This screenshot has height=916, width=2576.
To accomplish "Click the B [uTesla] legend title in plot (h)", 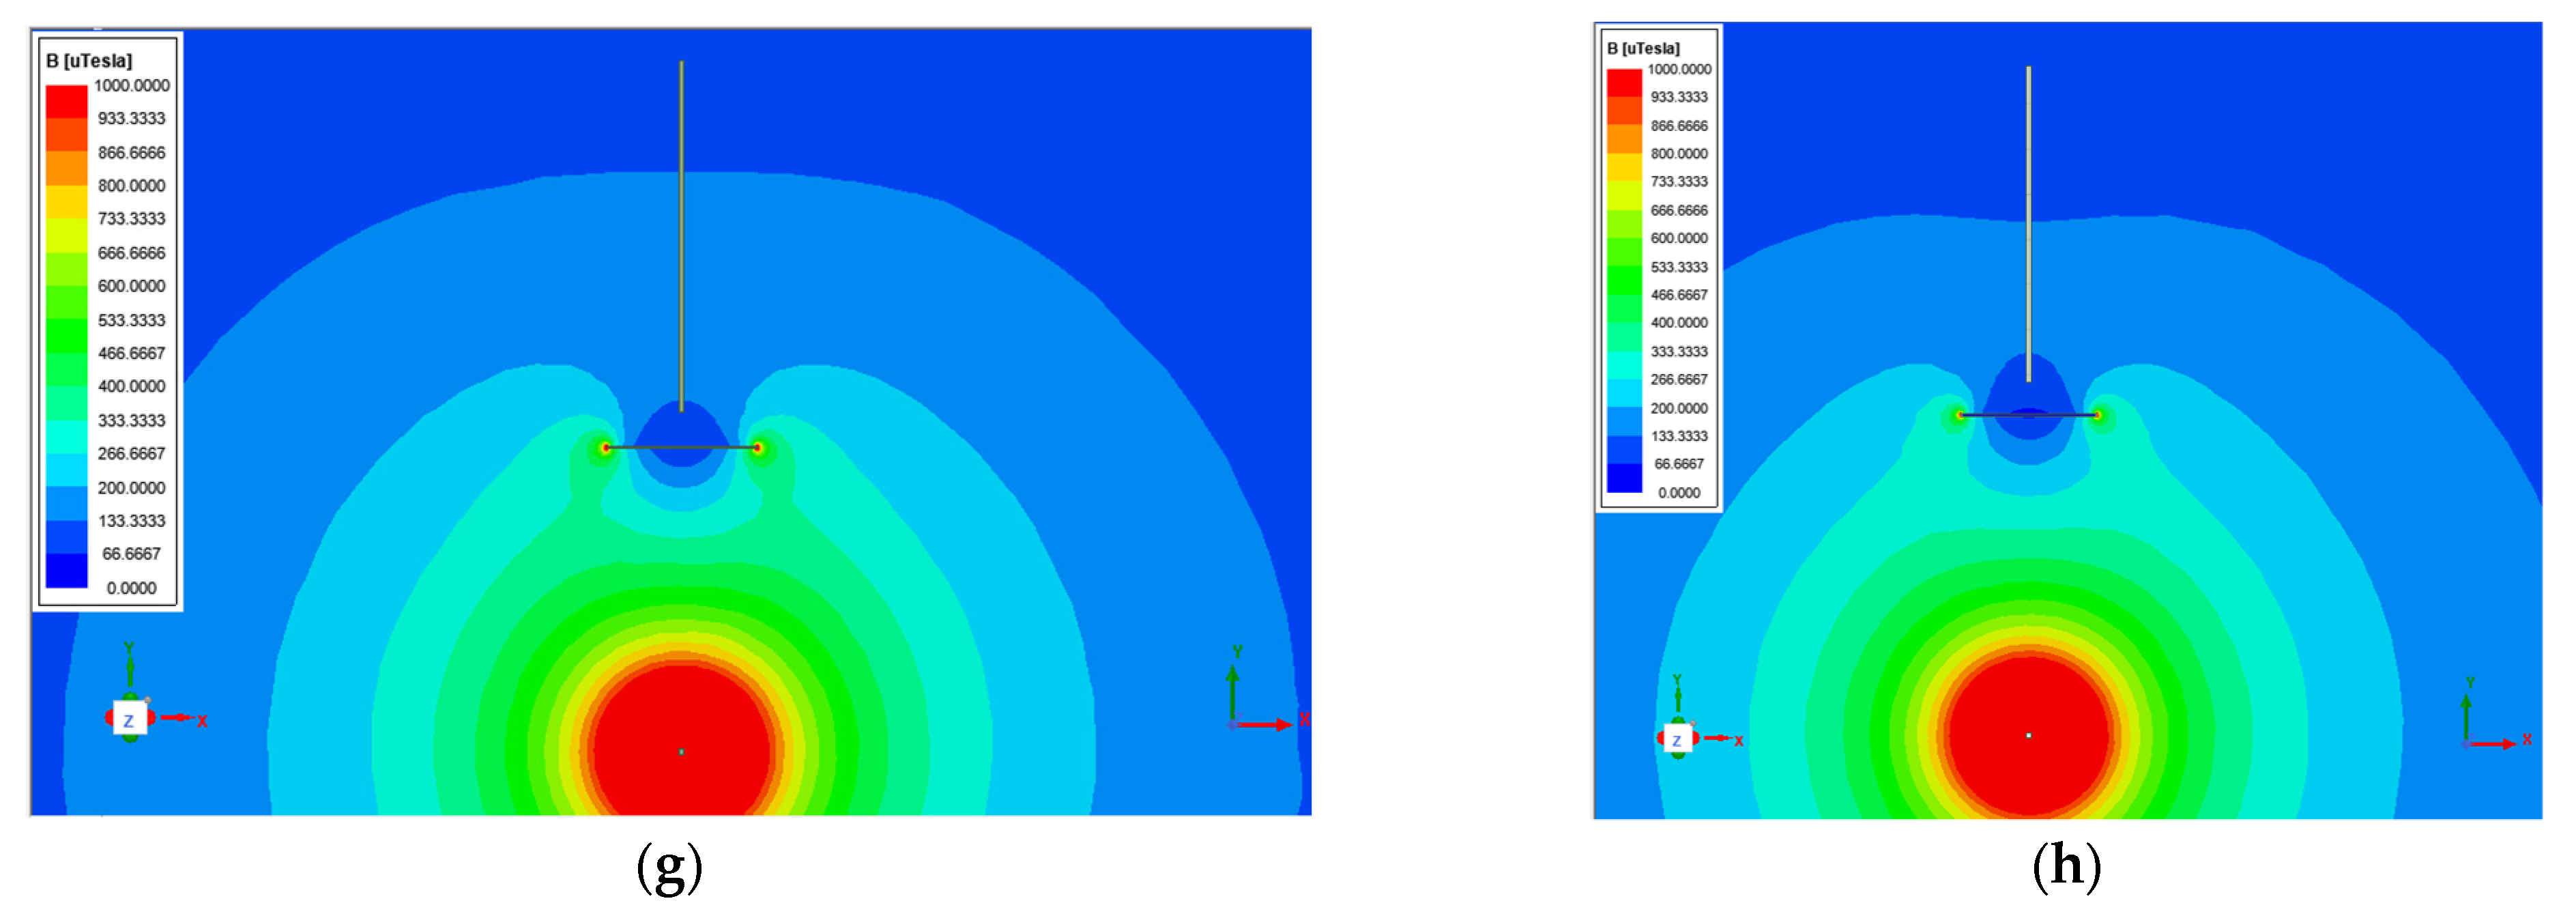I will coord(1643,48).
